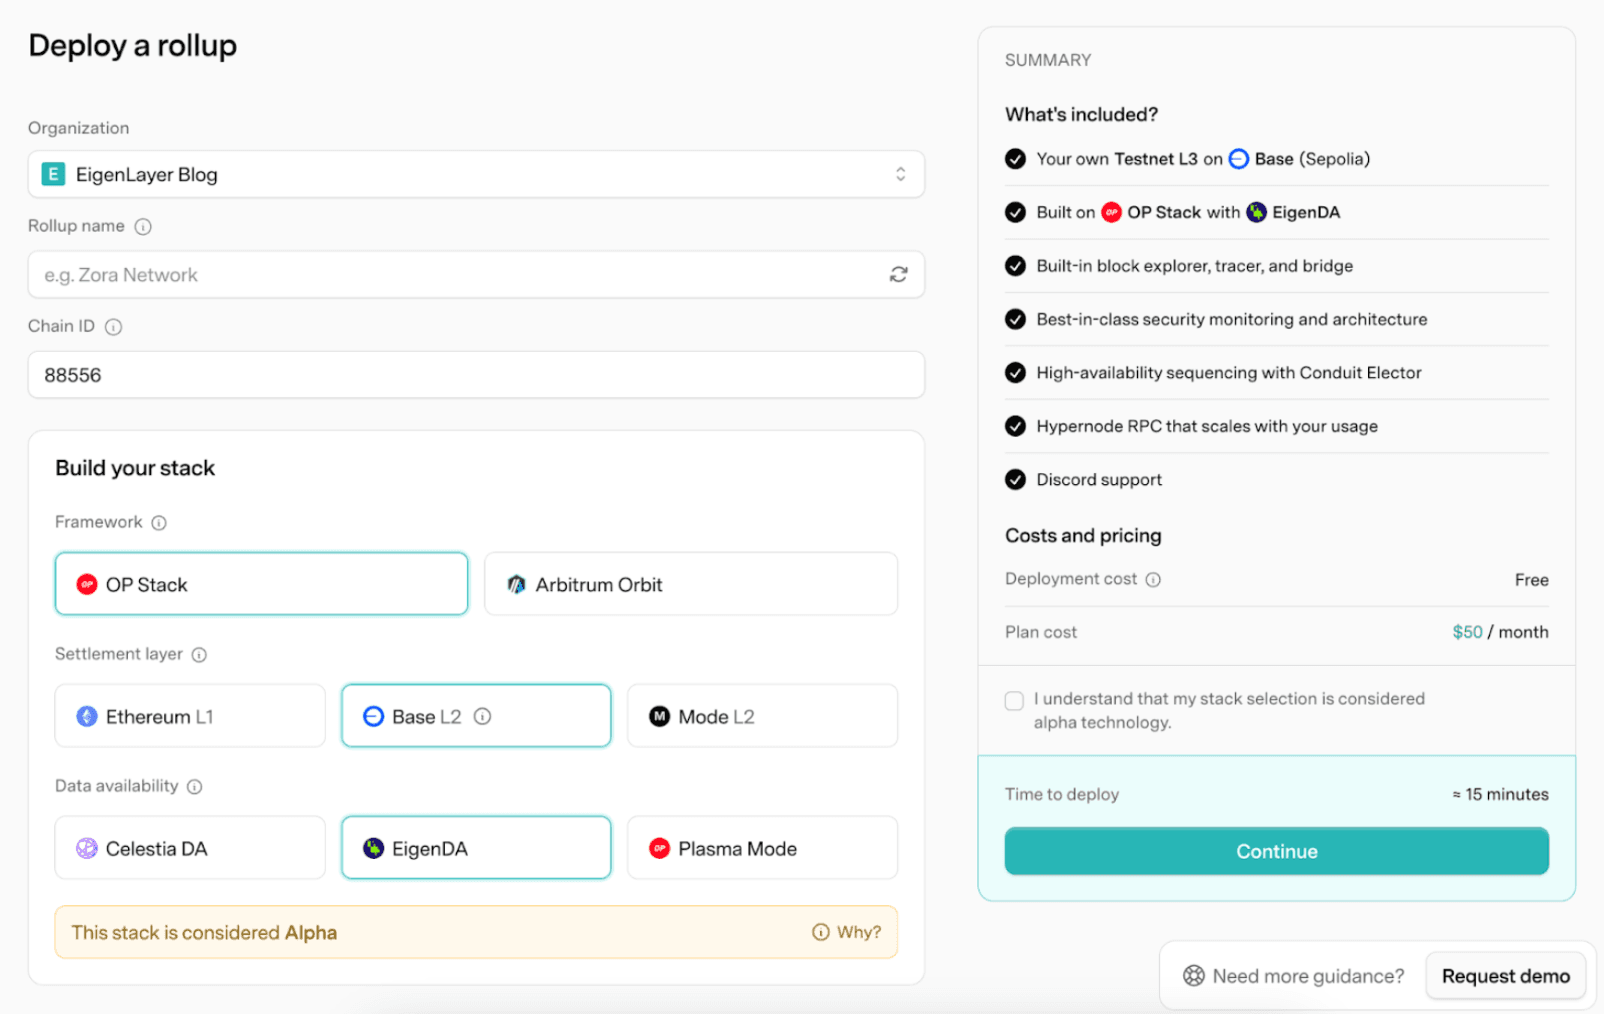The height and width of the screenshot is (1014, 1604).
Task: Click the $50 plan cost value
Action: (x=1467, y=632)
